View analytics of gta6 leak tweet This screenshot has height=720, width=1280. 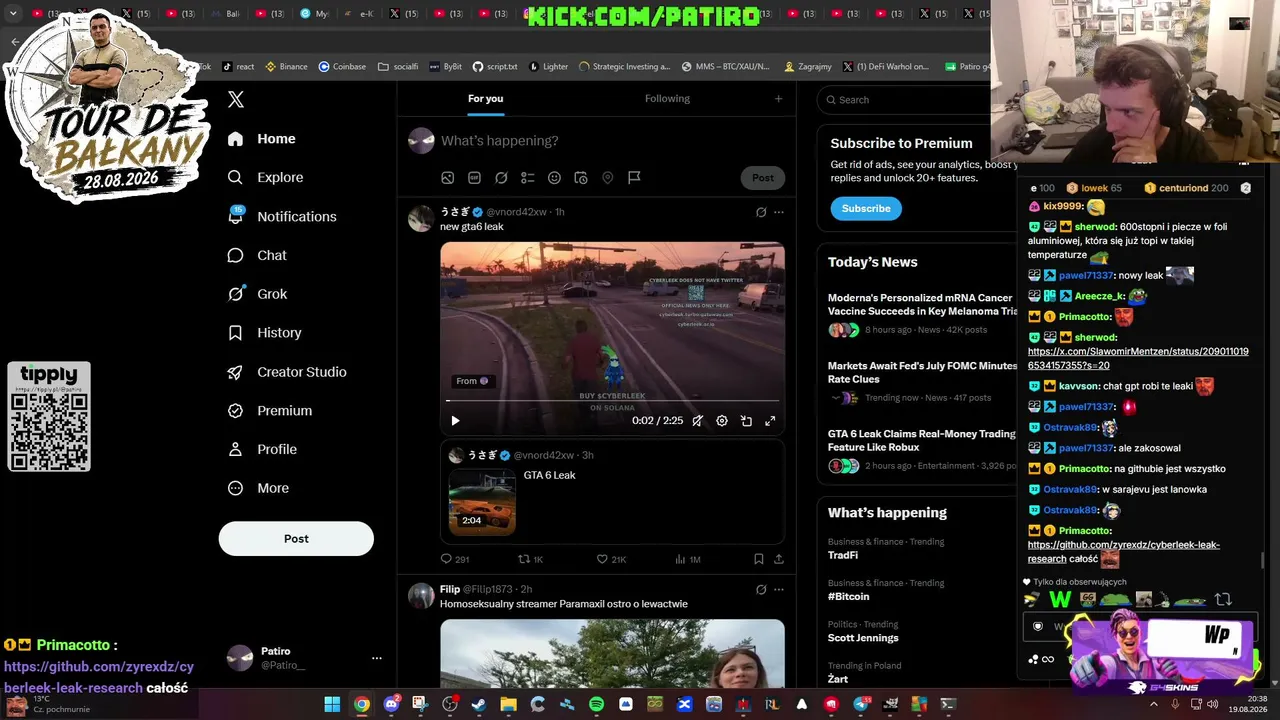click(x=688, y=559)
